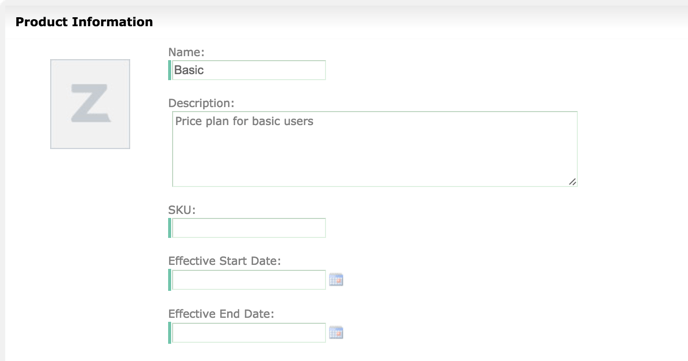
Task: Open the Effective End Date calendar picker
Action: click(x=336, y=333)
